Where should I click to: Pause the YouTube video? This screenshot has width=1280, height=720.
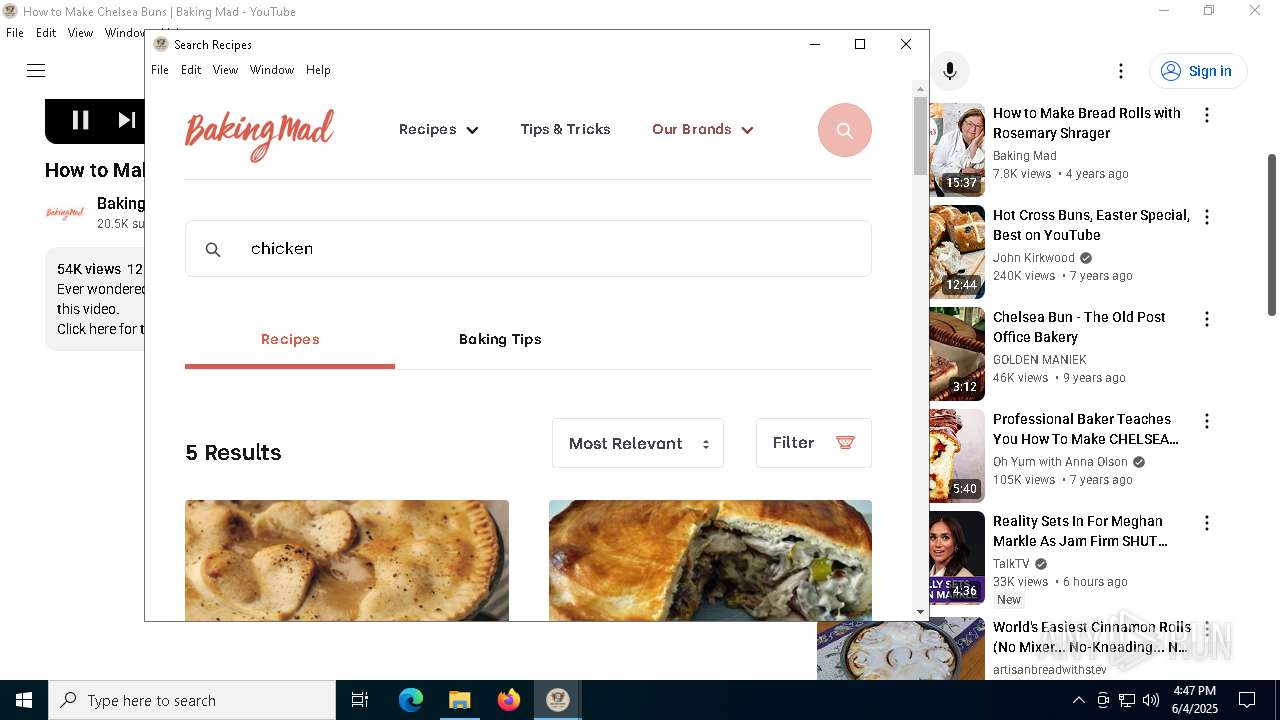click(x=81, y=120)
